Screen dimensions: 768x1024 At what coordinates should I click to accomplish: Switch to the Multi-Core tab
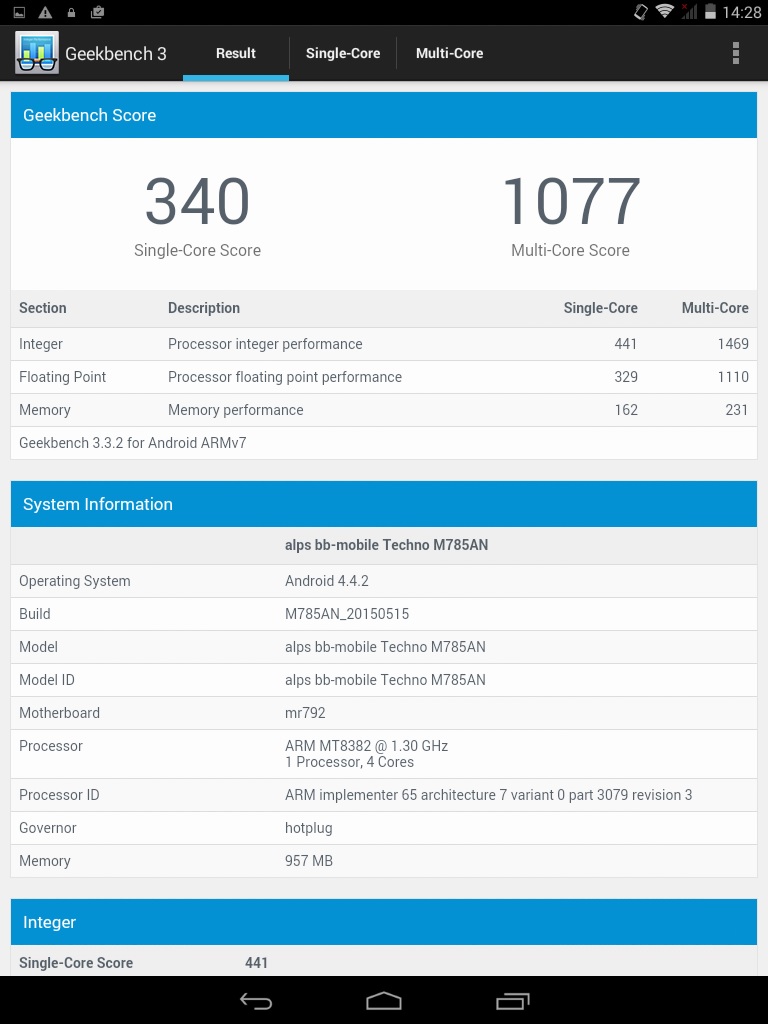(x=449, y=54)
